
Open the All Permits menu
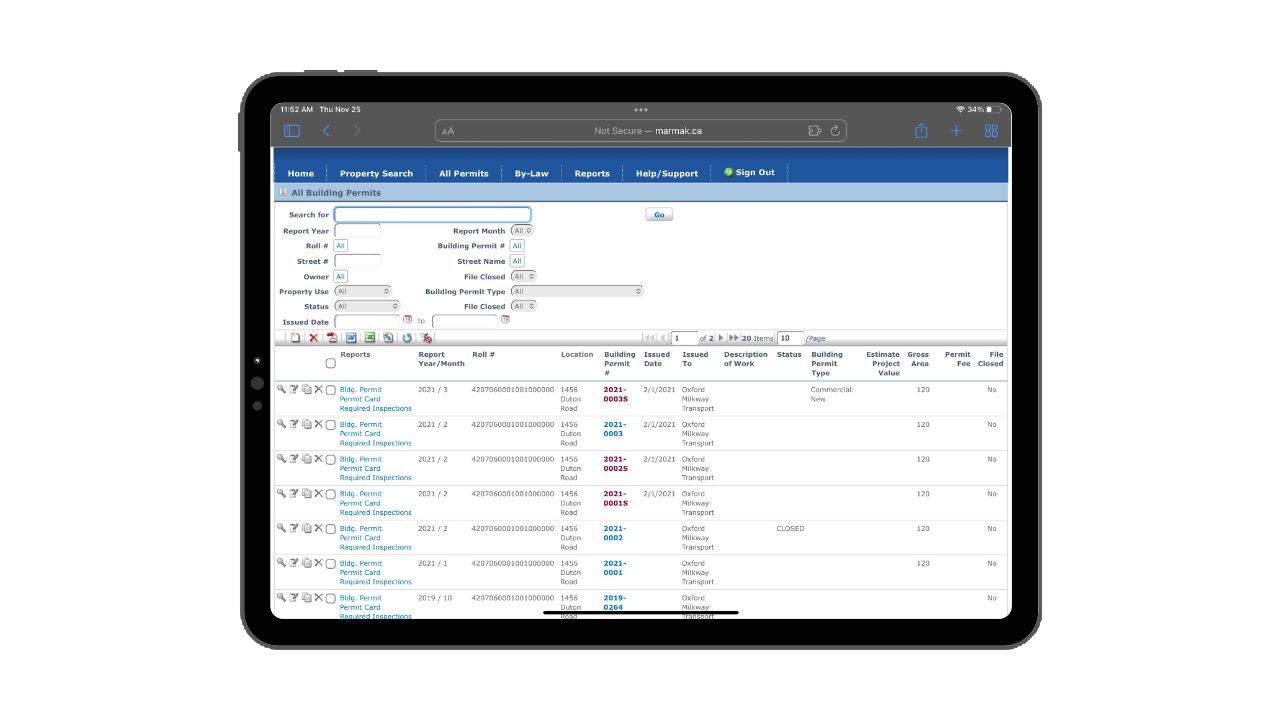click(464, 173)
